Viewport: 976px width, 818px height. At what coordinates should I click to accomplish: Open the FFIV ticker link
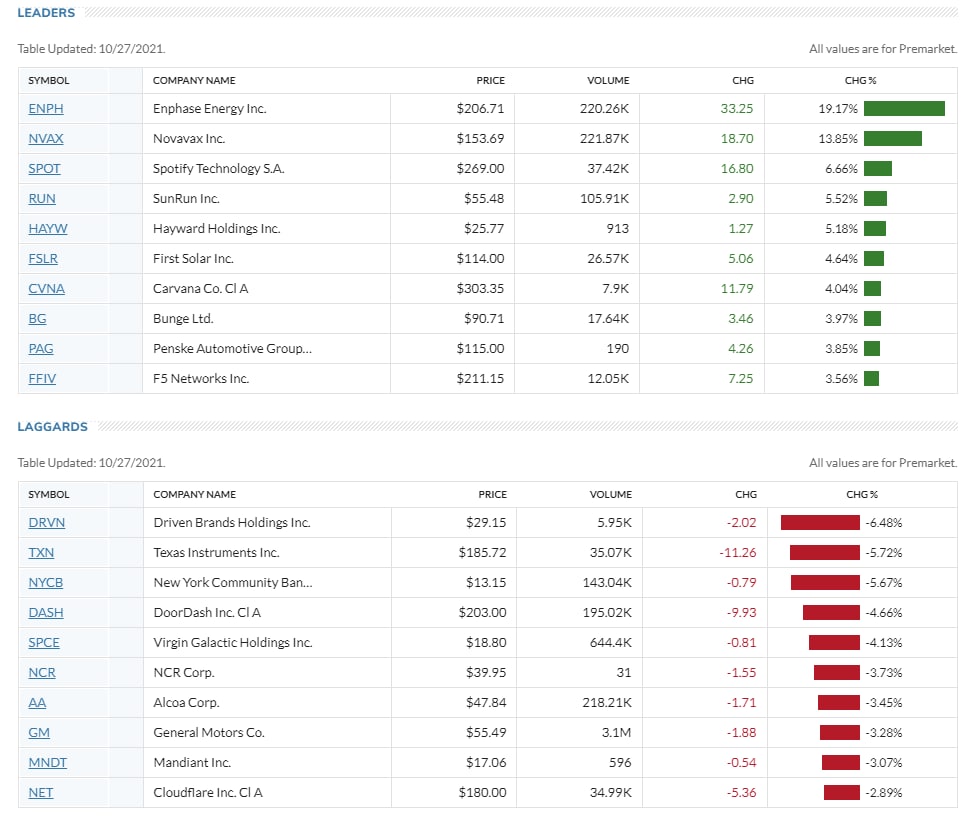(x=42, y=378)
